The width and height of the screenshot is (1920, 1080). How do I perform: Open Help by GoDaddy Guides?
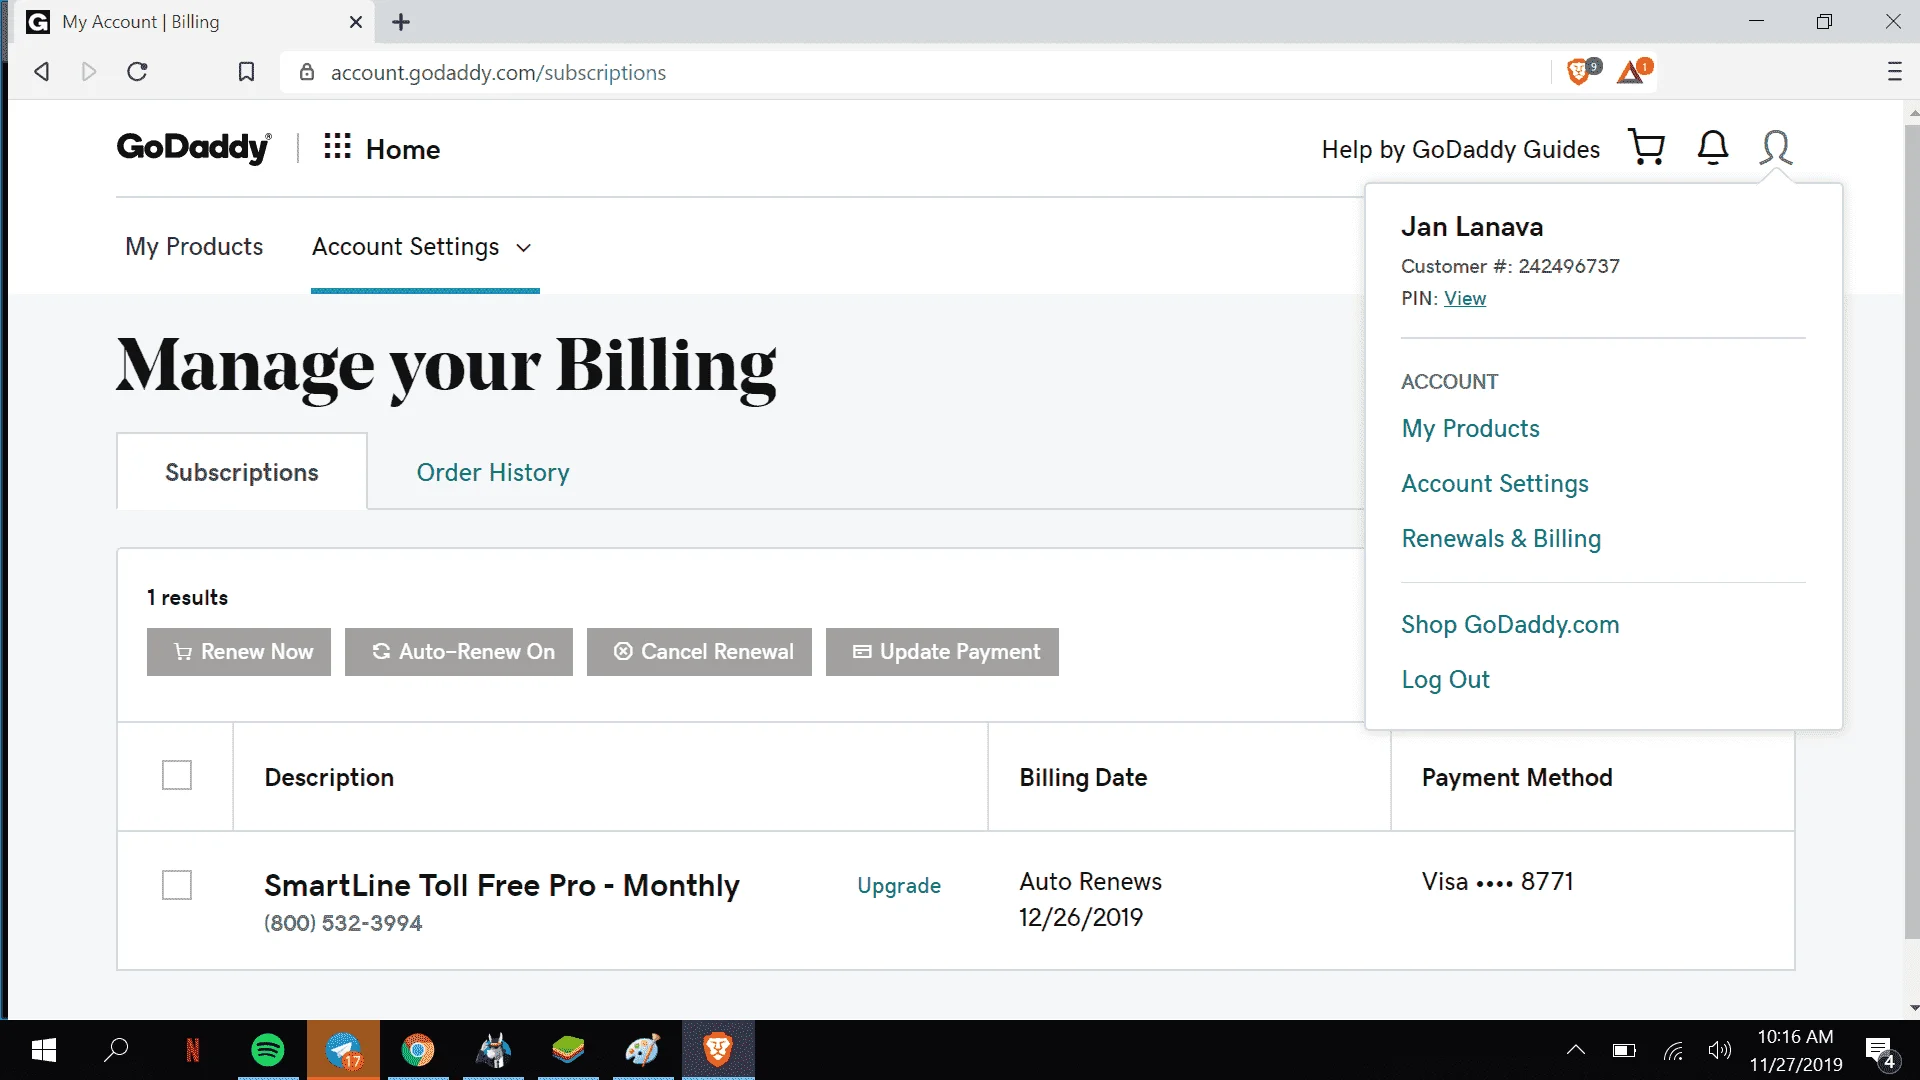[1460, 149]
